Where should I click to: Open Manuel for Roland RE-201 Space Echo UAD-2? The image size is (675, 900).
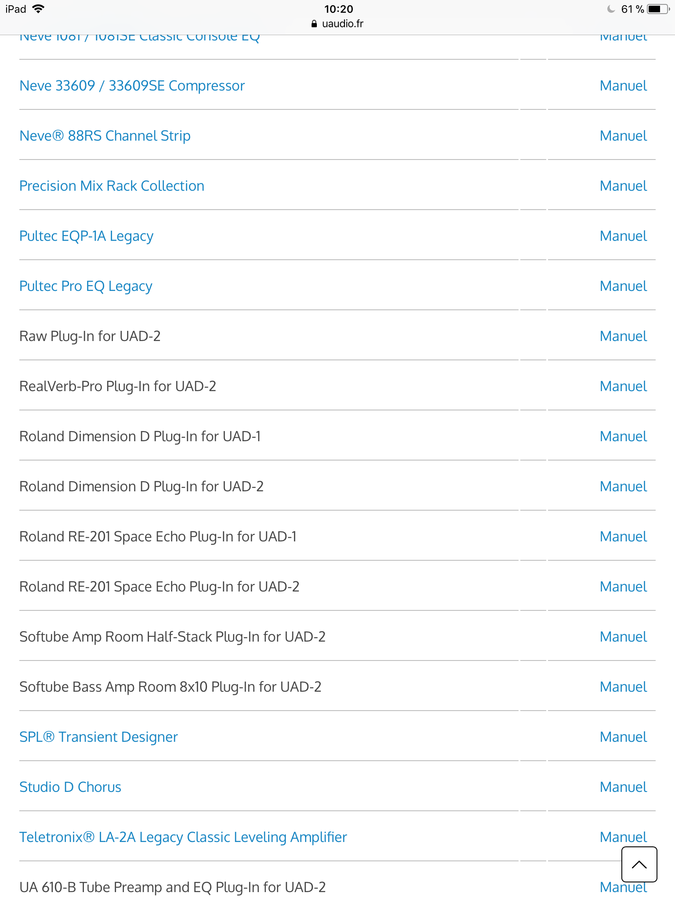623,586
